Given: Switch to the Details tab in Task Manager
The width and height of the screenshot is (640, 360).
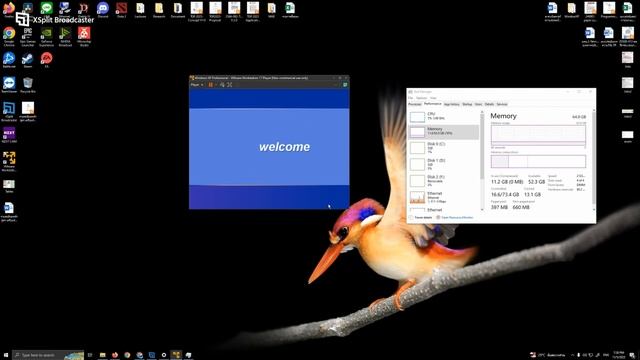Looking at the screenshot, I should click(x=489, y=104).
